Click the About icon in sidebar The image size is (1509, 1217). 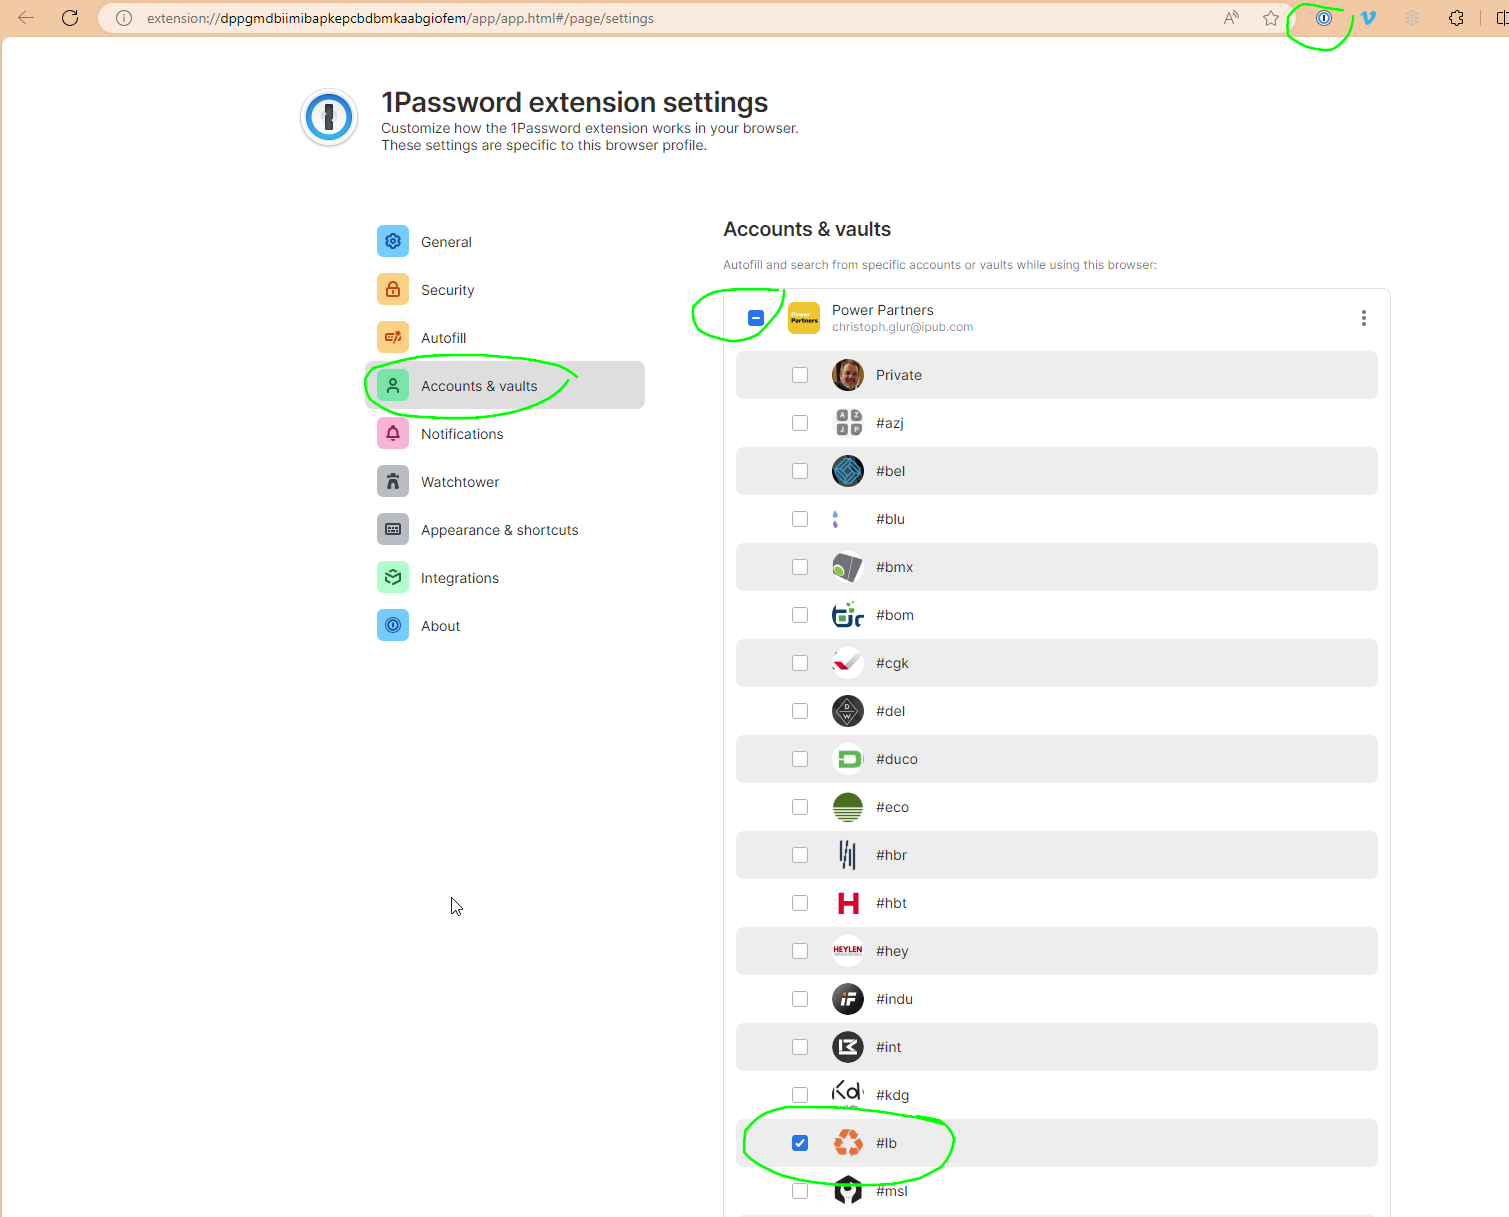tap(393, 625)
